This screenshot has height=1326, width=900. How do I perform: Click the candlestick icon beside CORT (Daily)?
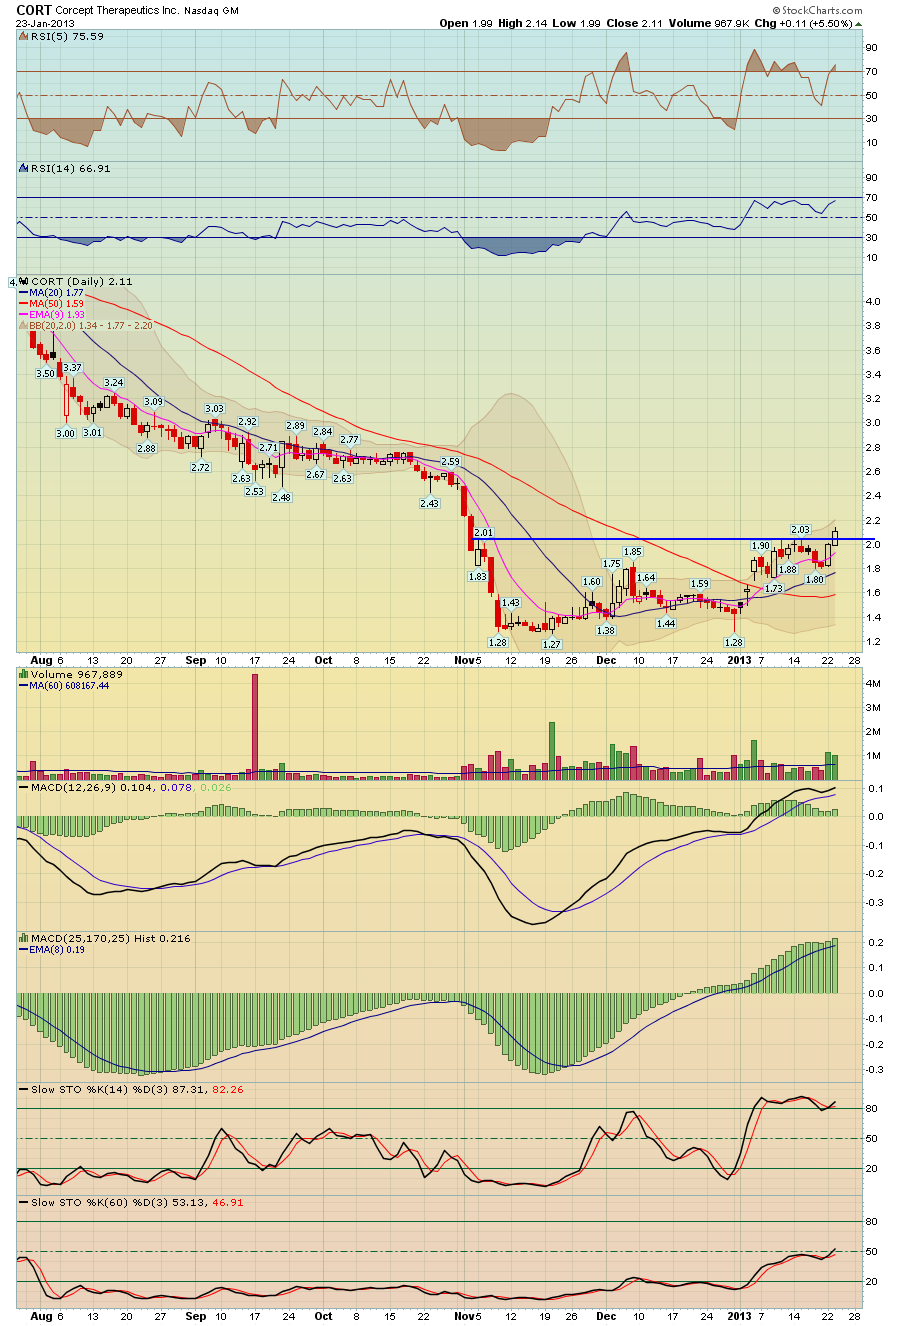pos(24,282)
